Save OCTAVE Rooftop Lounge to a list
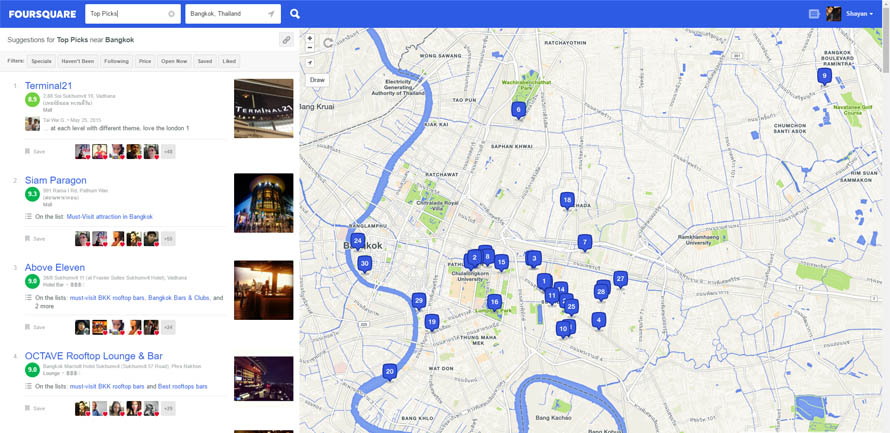Screen dimensions: 890x433 click(x=35, y=409)
